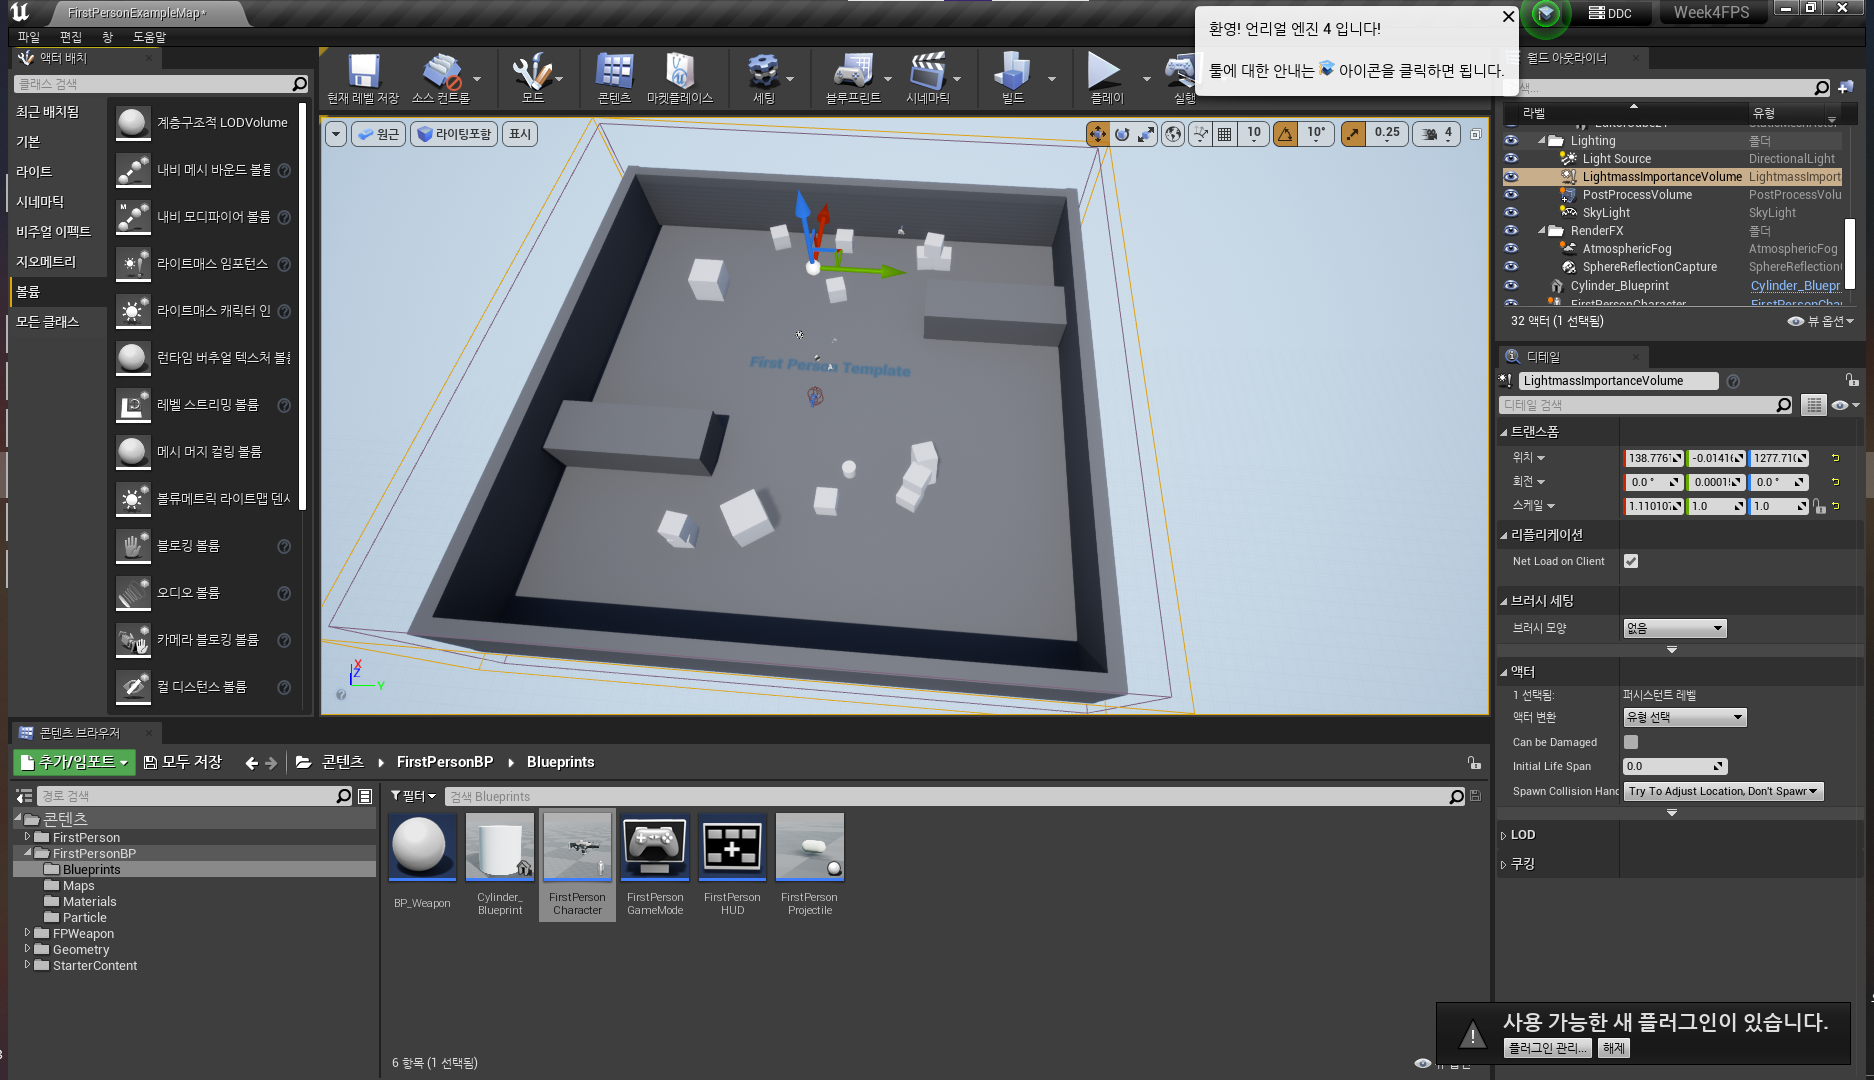Click the Location X value field
Screen dimensions: 1874x1080
click(1653, 458)
